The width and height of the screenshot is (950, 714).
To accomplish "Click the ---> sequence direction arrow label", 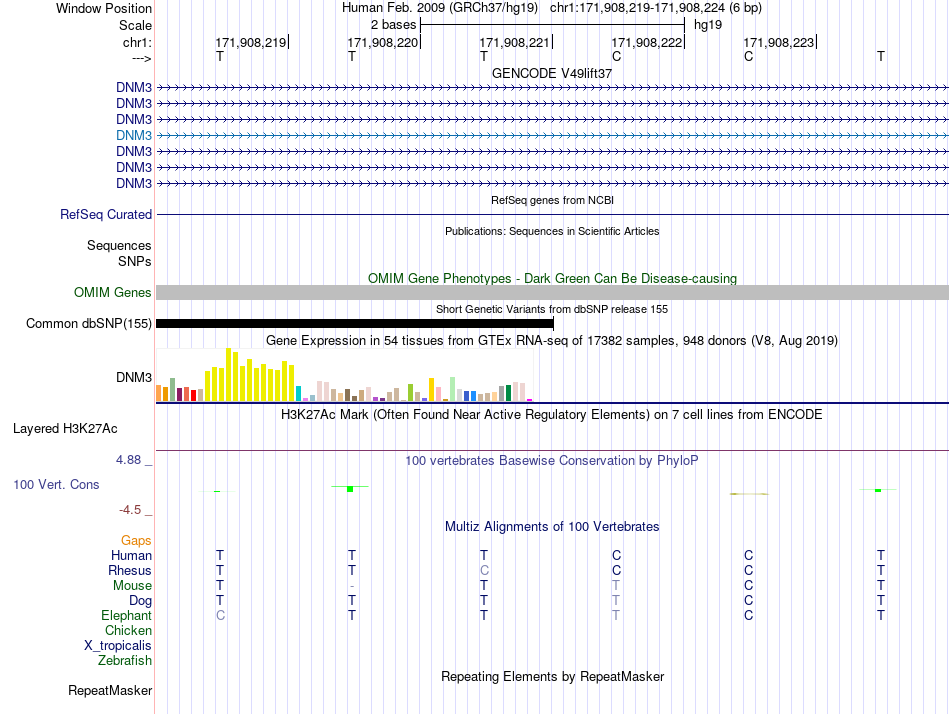I will (142, 59).
